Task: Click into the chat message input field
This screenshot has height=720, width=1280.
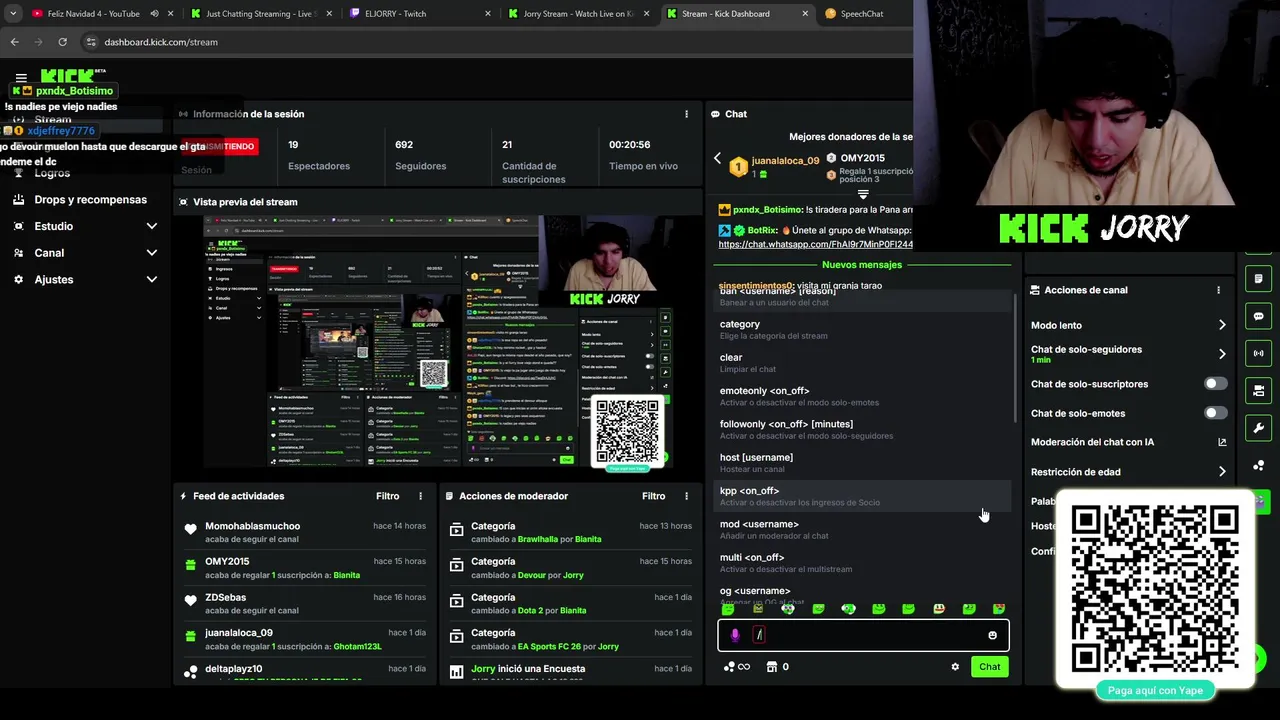Action: [x=863, y=635]
